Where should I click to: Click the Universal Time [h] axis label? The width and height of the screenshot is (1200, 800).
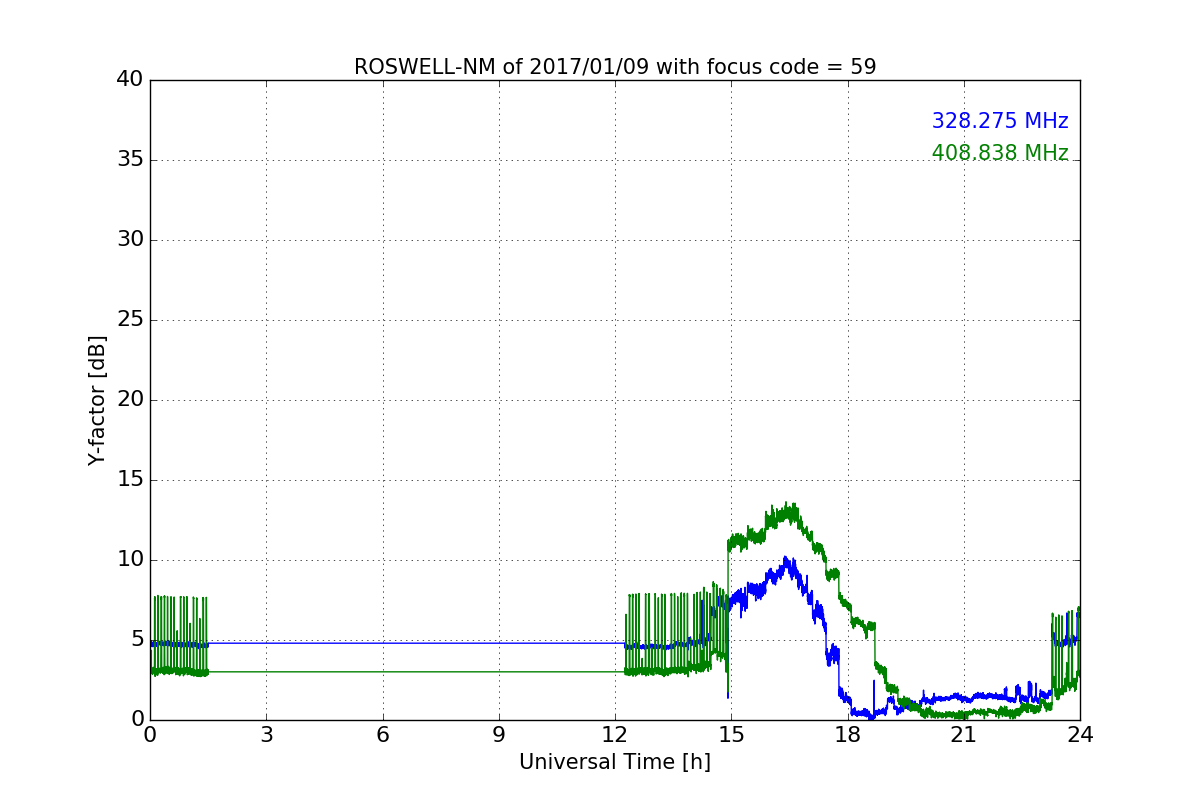(615, 762)
